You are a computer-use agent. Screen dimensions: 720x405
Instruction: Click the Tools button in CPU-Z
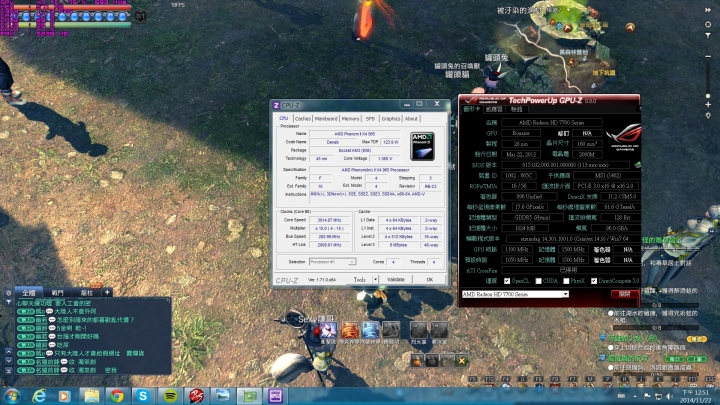360,279
